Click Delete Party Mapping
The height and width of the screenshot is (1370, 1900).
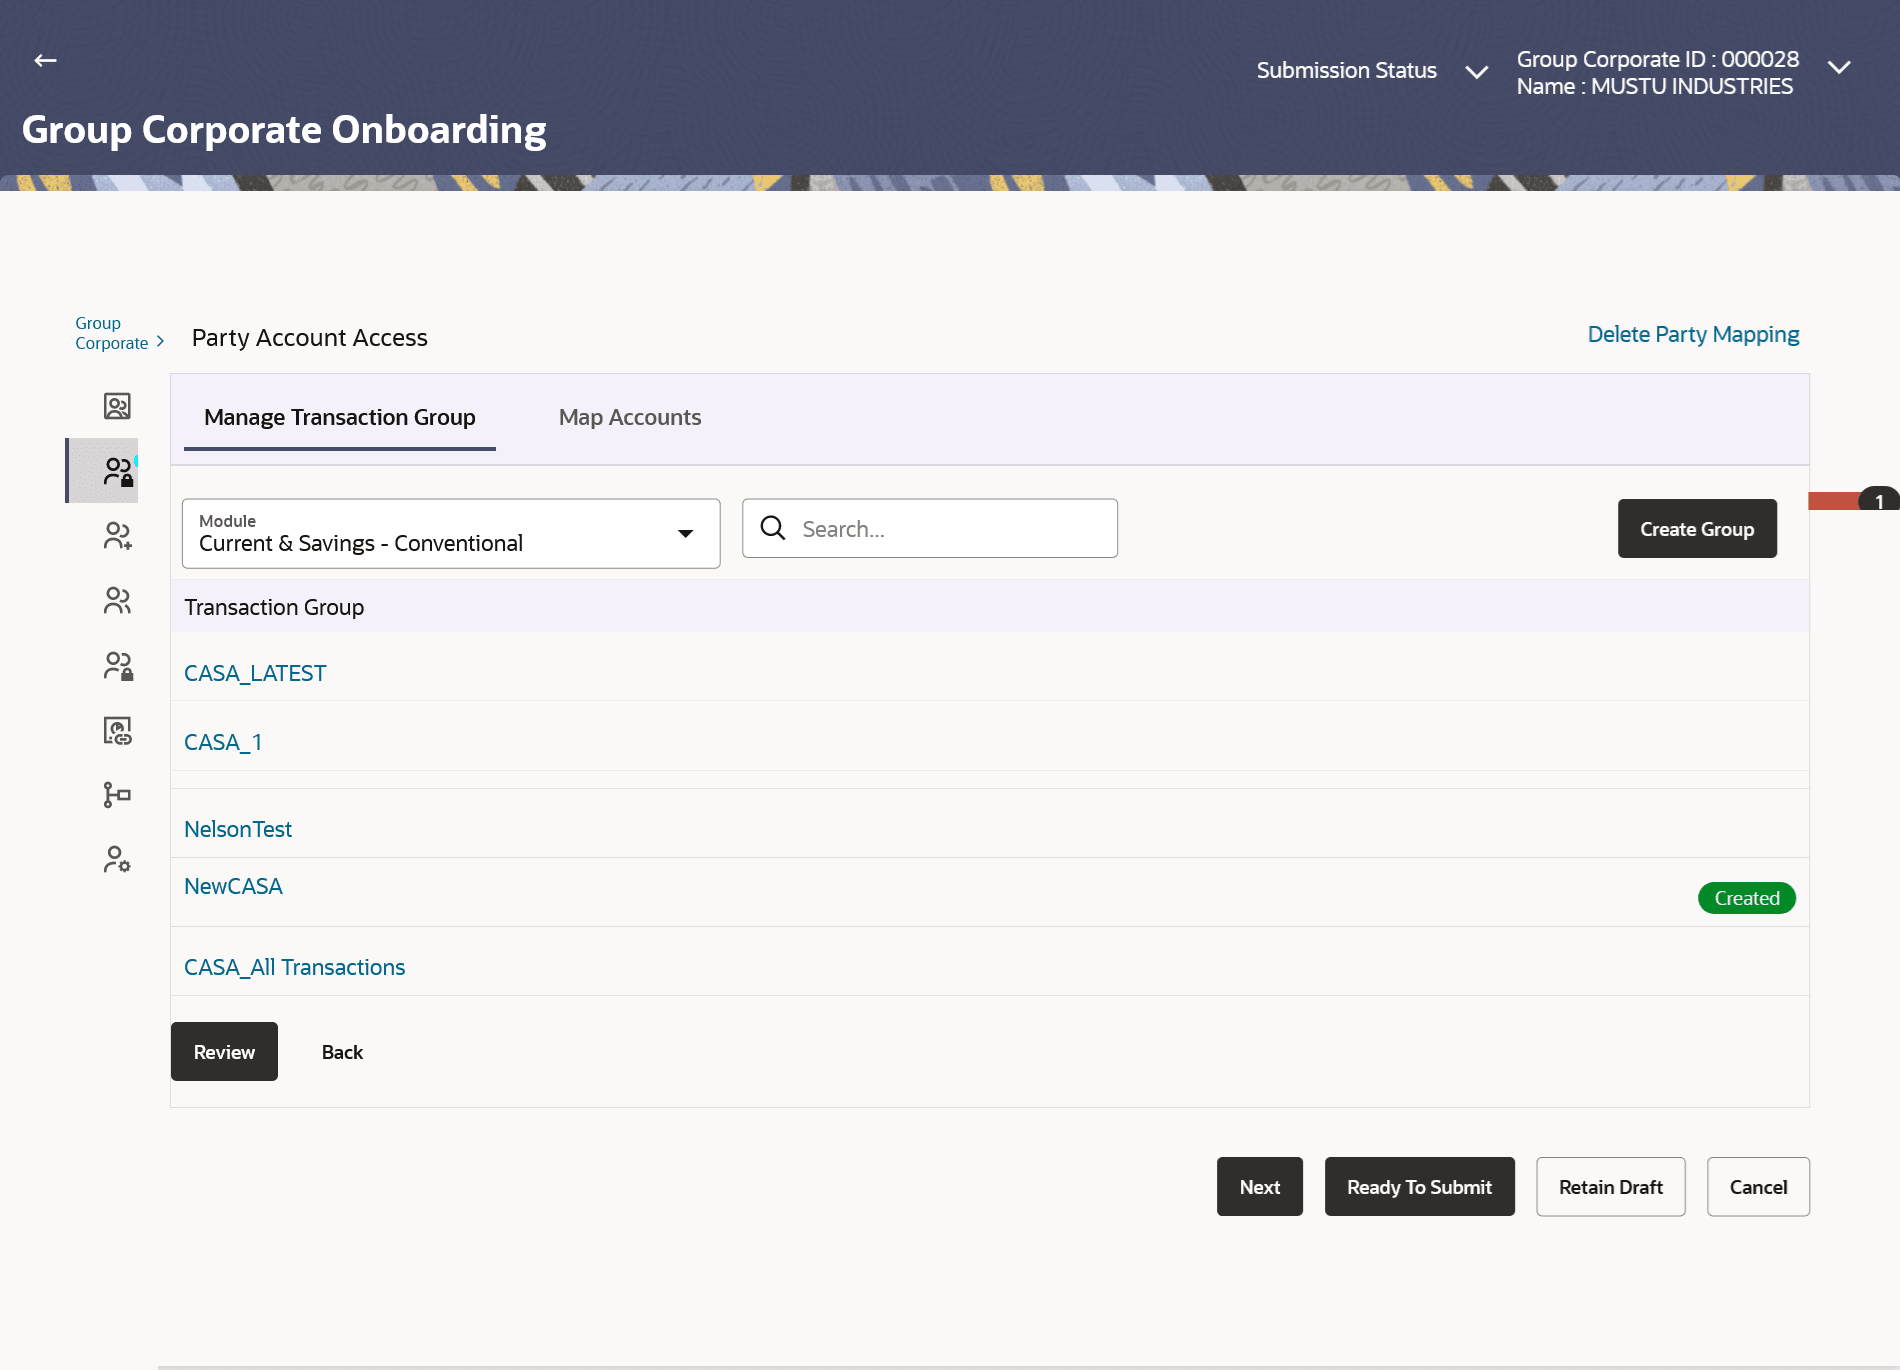pos(1693,334)
